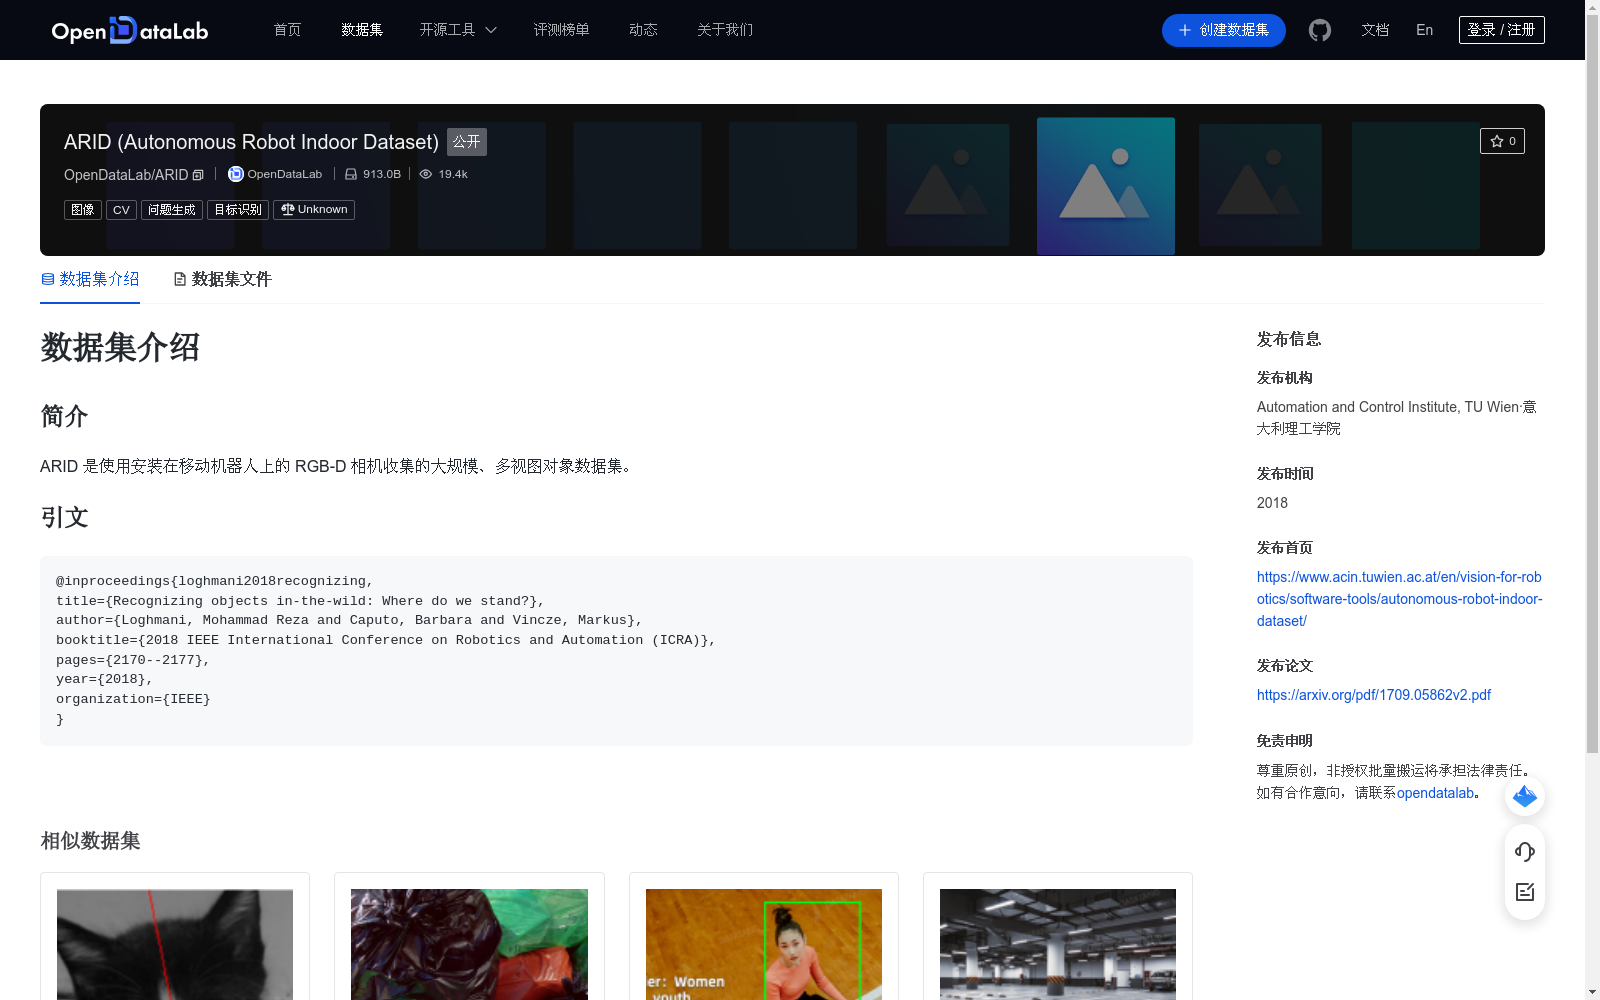This screenshot has height=1000, width=1600.
Task: Star the ARID dataset
Action: pos(1502,141)
